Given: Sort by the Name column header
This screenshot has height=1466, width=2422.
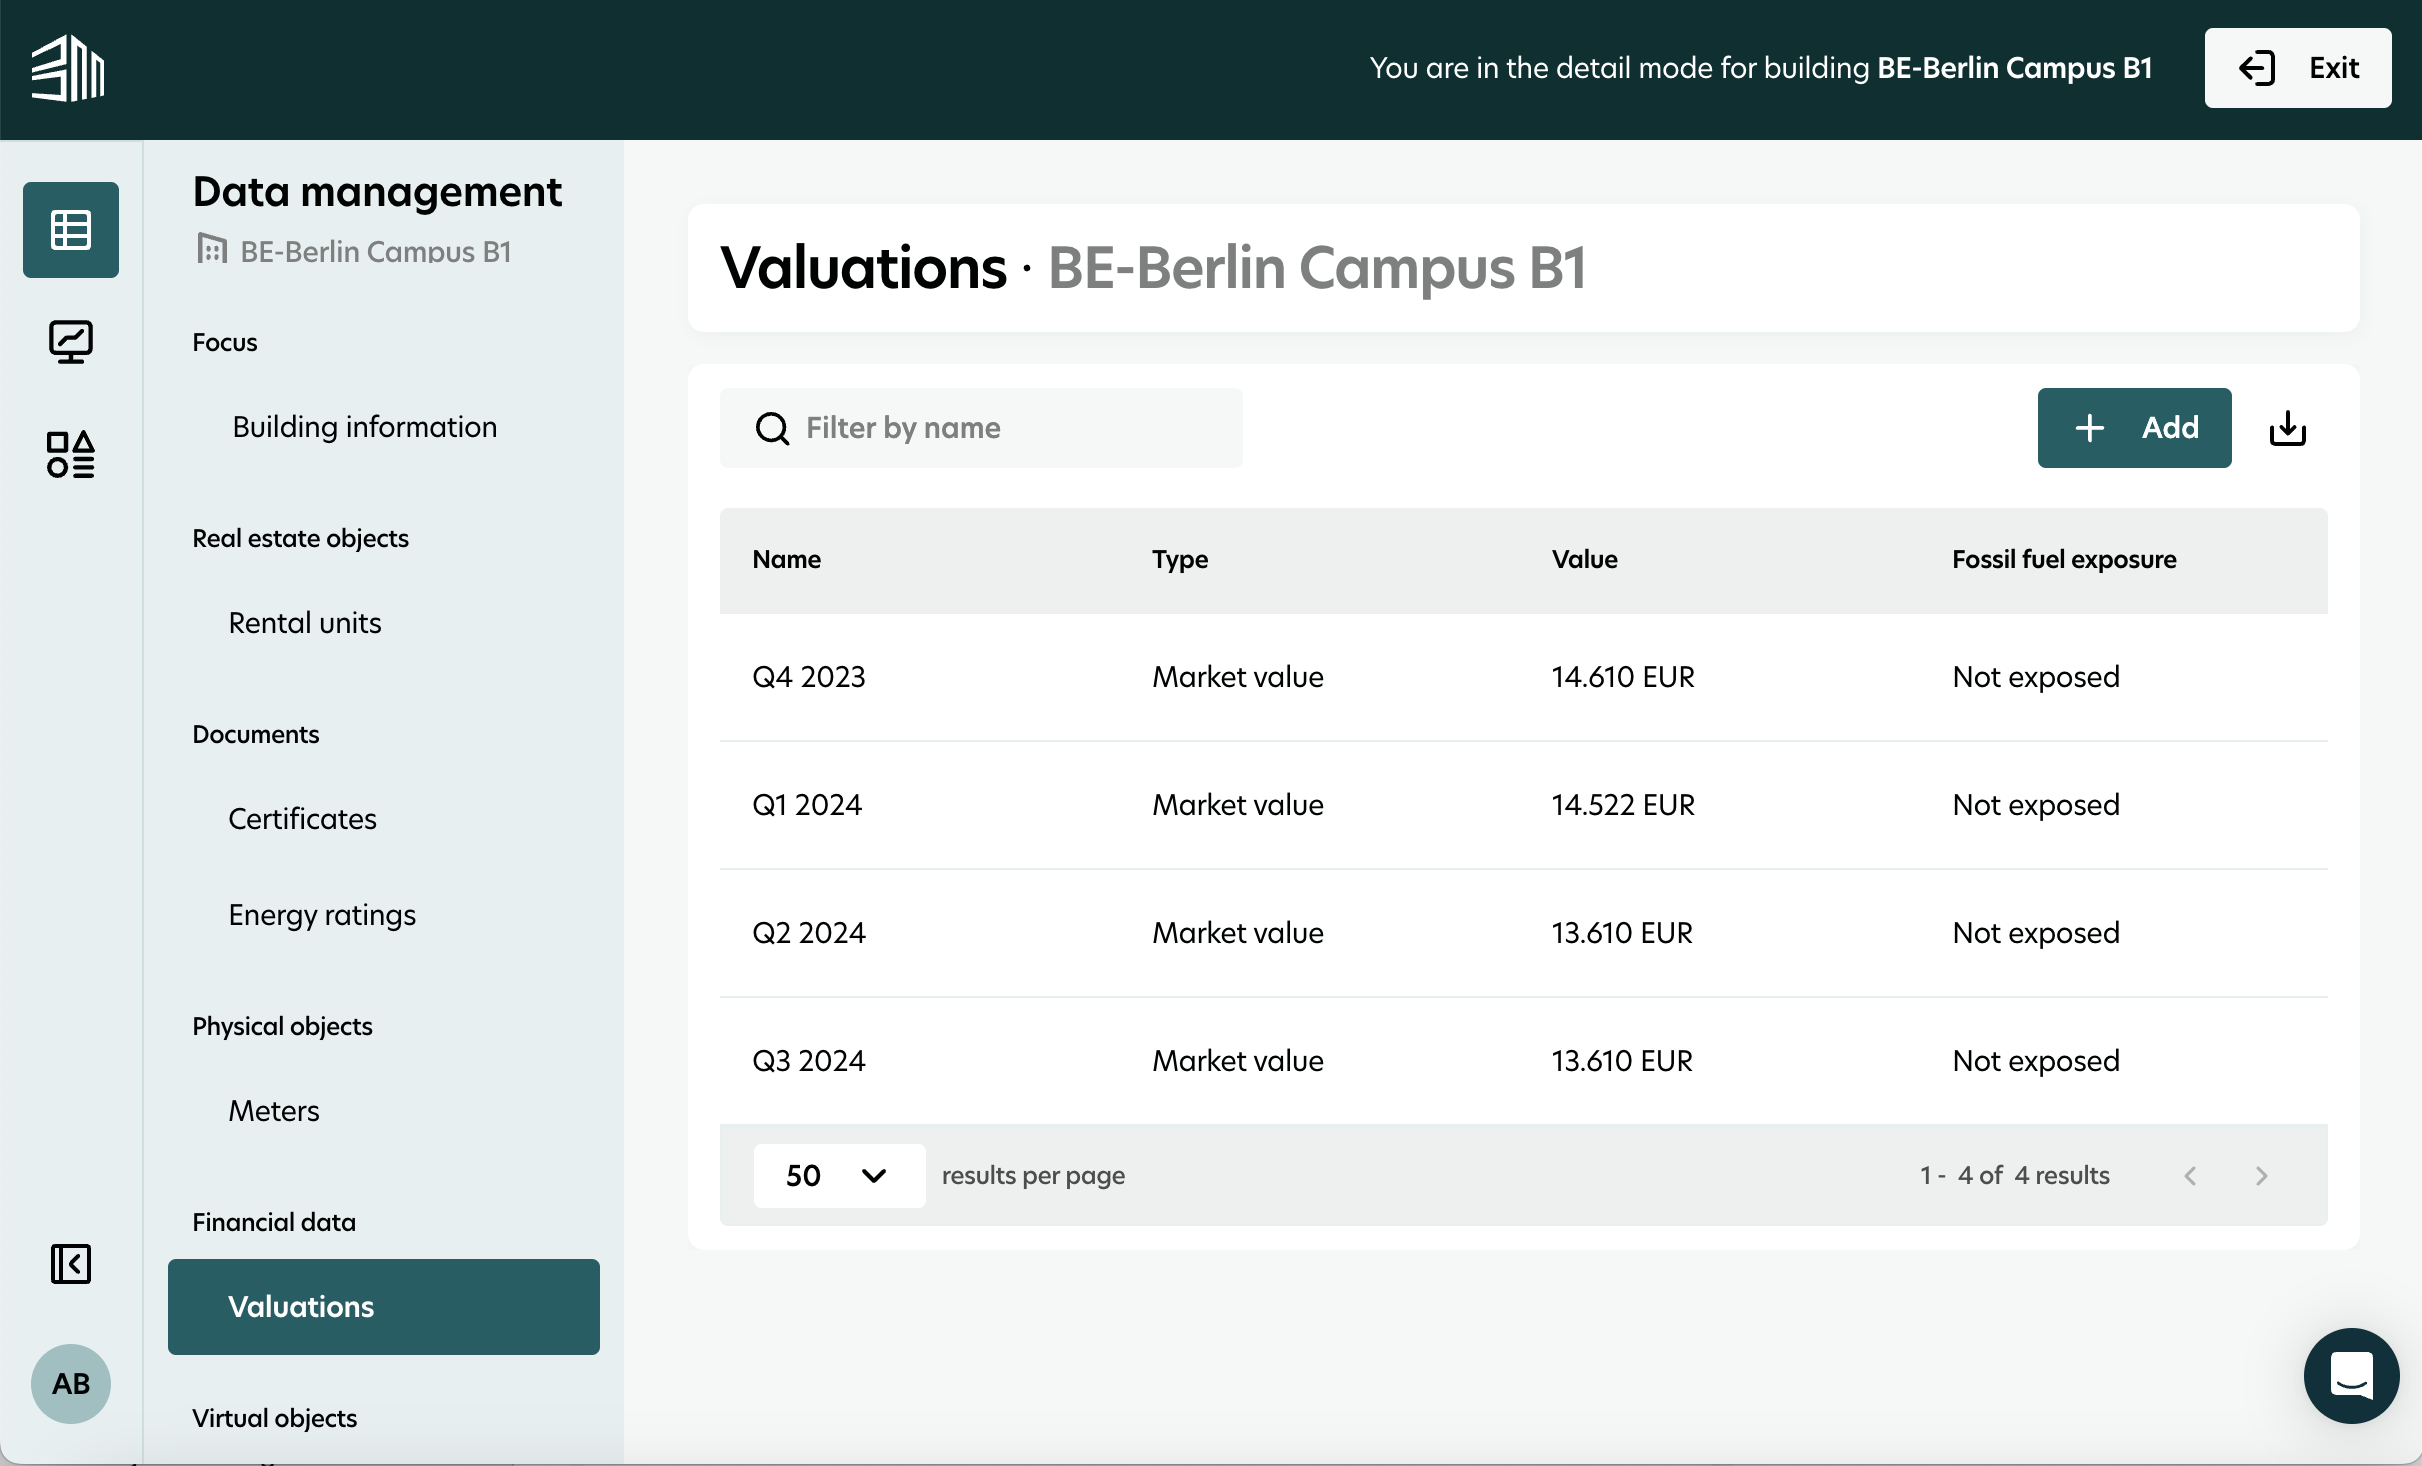Looking at the screenshot, I should click(786, 559).
